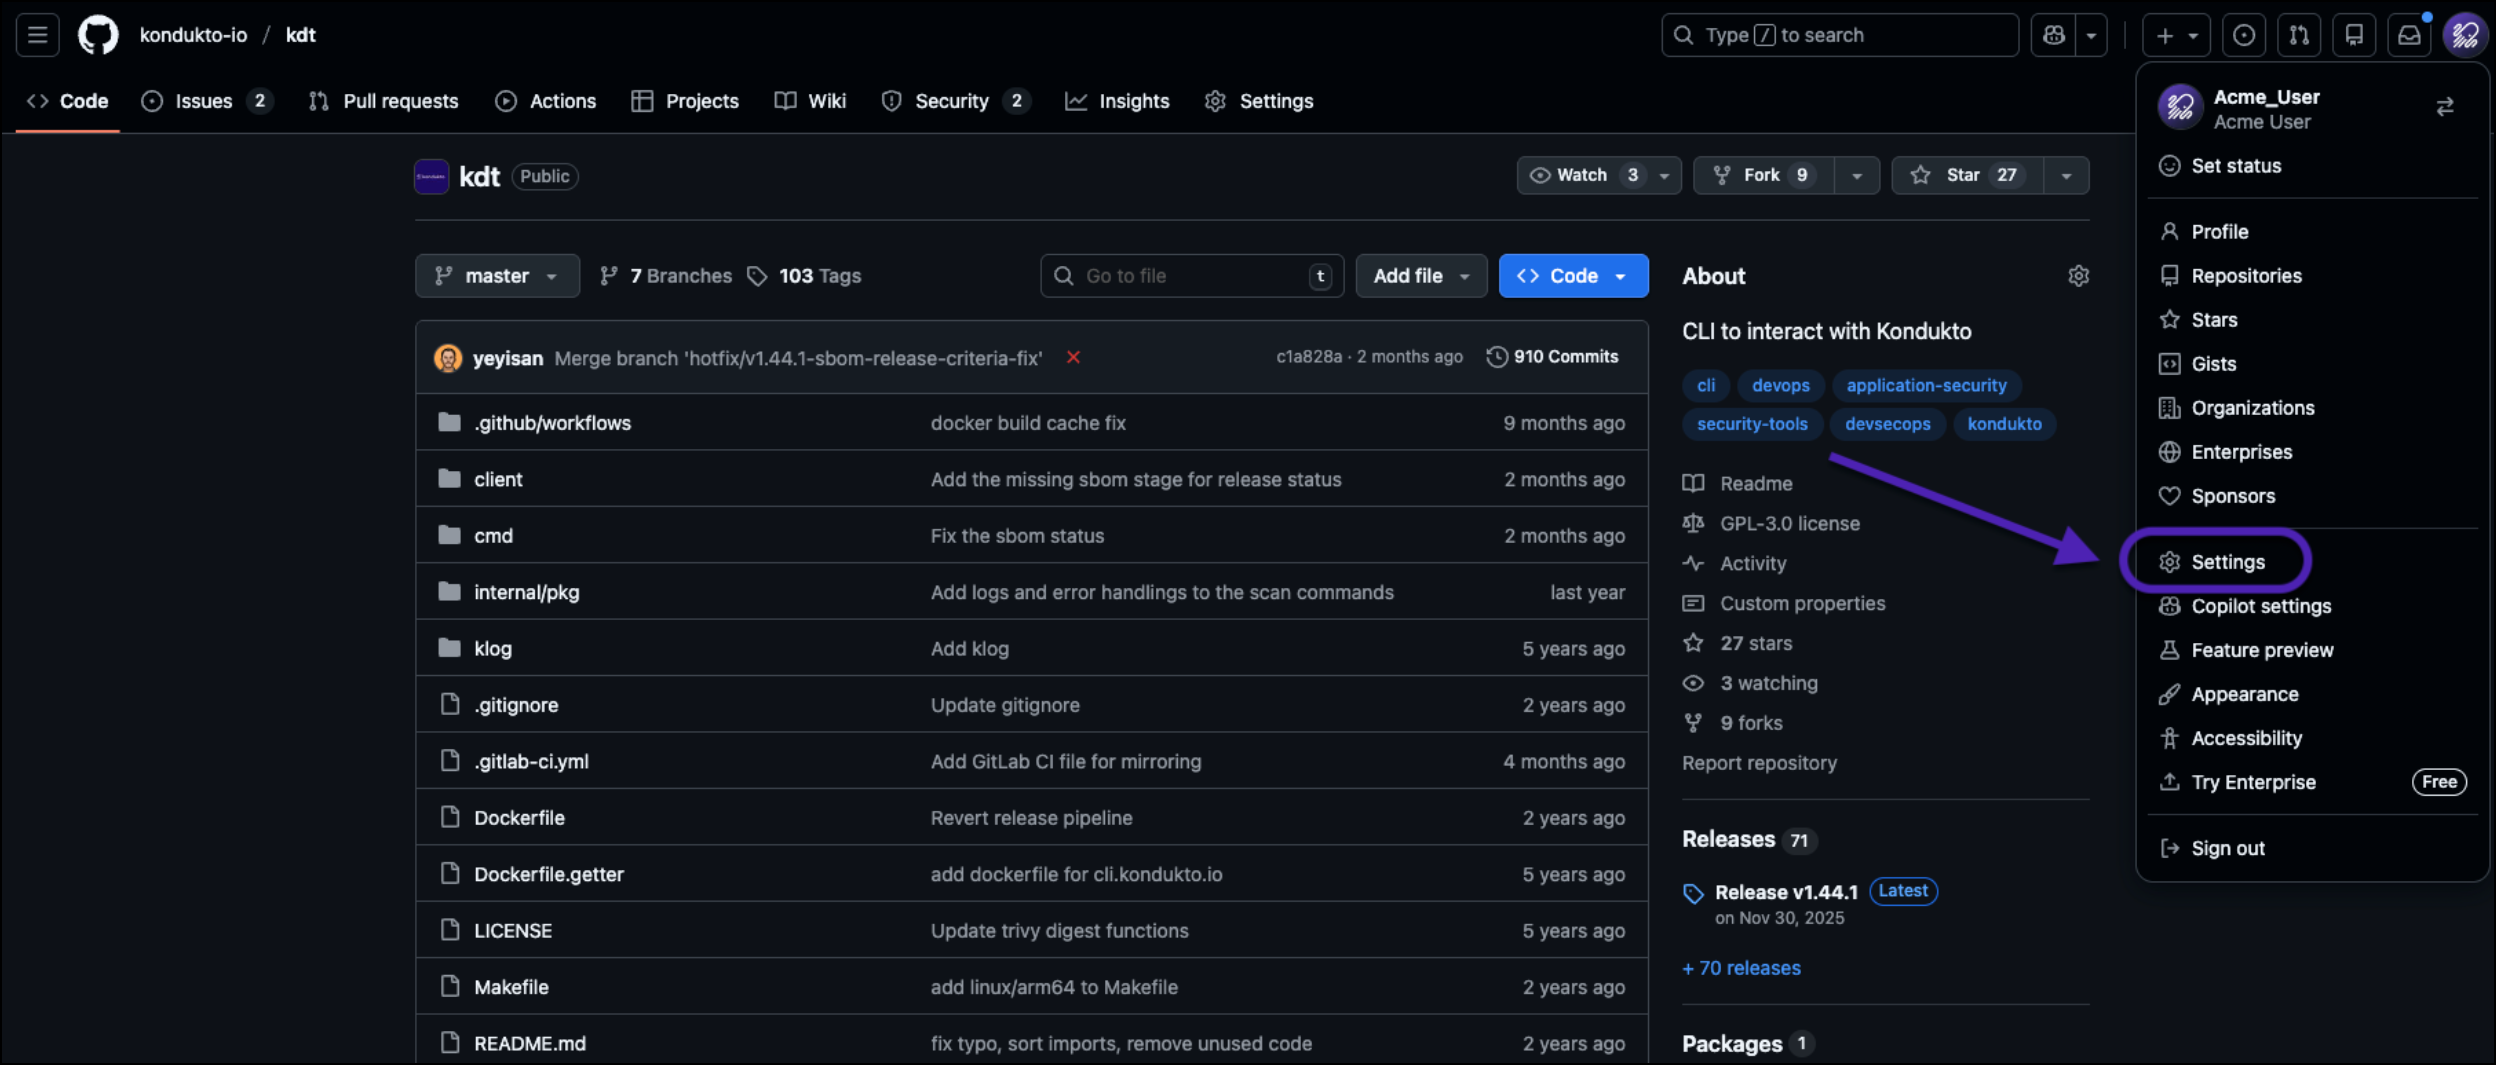Click the devsecops topic tag
Viewport: 2496px width, 1065px height.
coord(1887,424)
